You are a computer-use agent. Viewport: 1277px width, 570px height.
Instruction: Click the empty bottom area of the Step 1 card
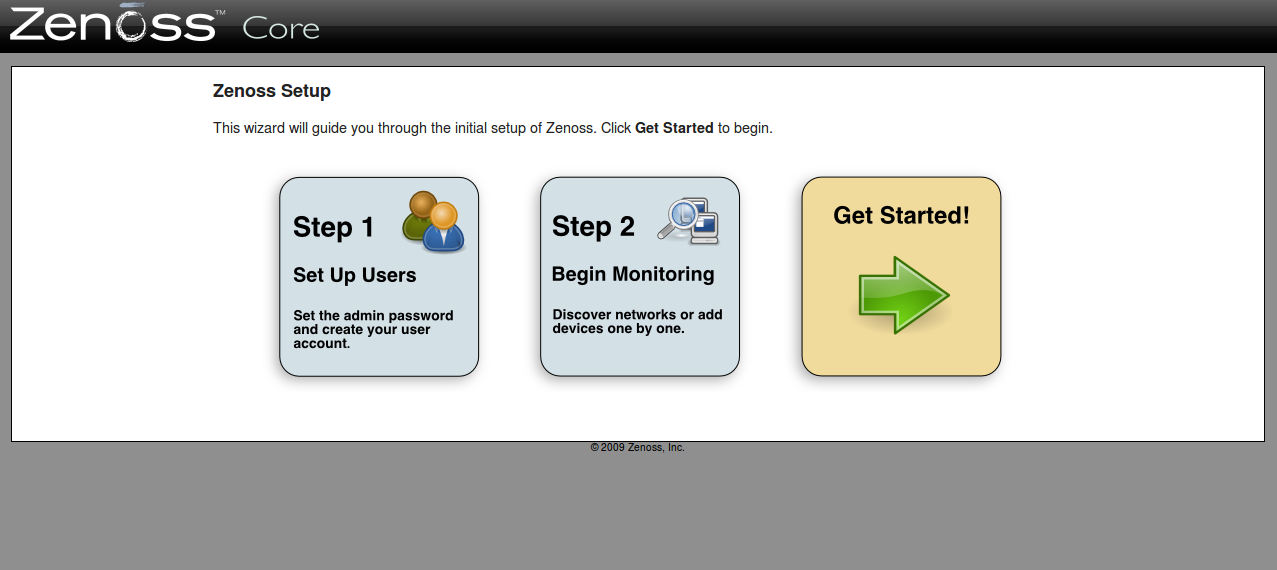tap(379, 363)
